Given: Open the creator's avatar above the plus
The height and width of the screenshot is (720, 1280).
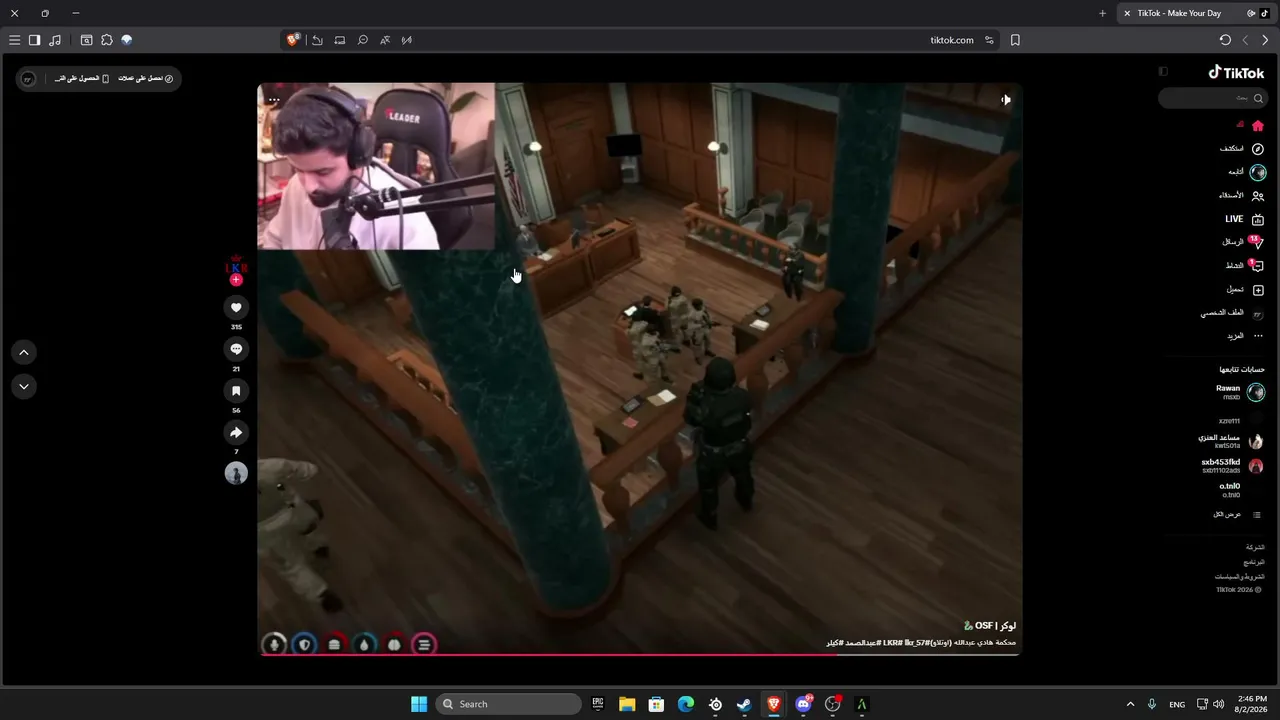Looking at the screenshot, I should 236,264.
